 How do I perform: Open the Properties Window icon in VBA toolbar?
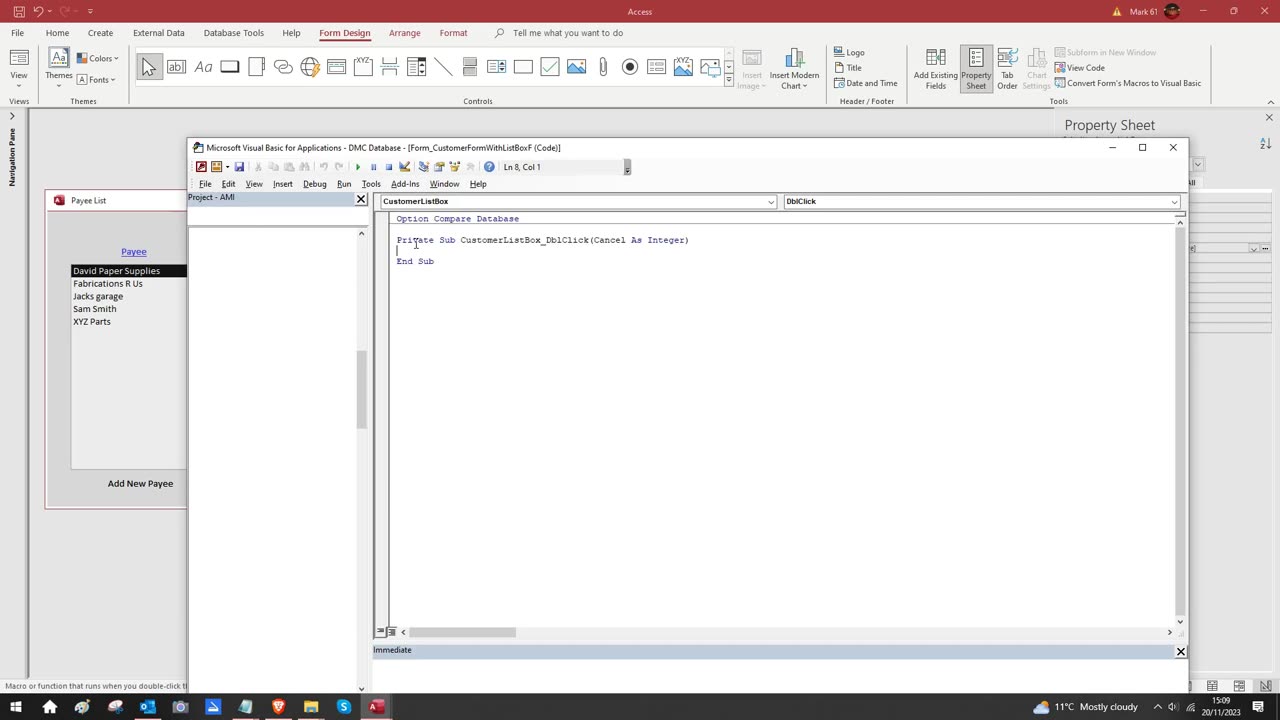(439, 167)
